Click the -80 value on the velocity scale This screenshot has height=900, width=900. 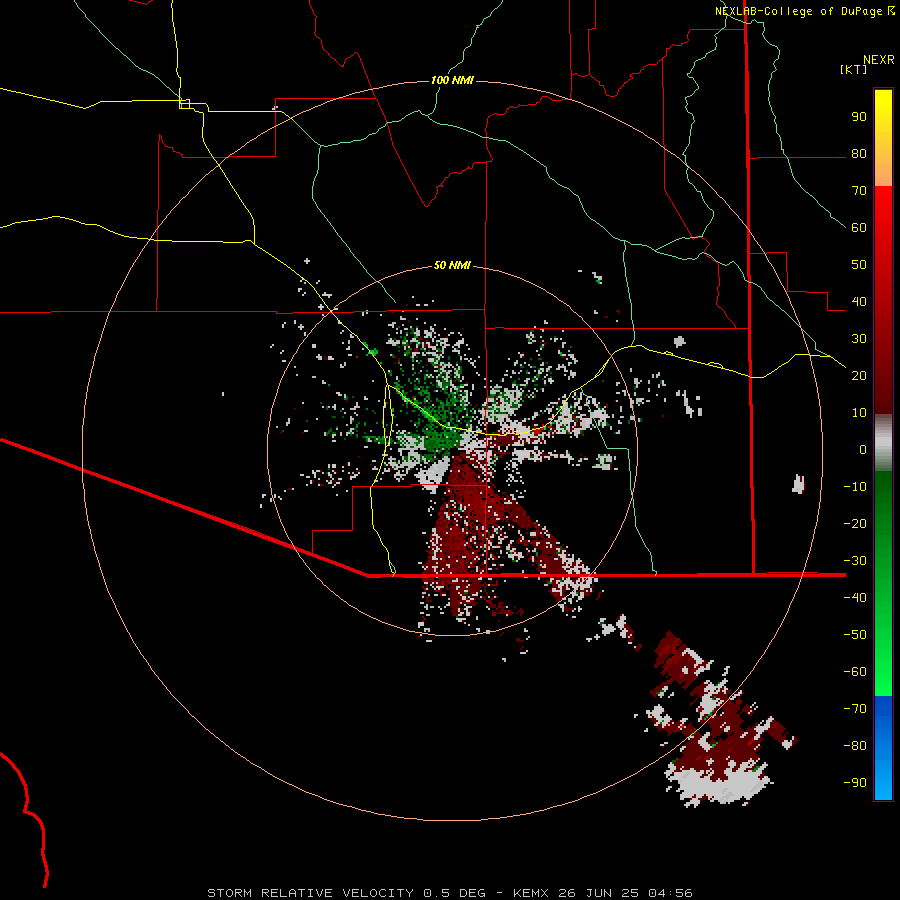[855, 746]
